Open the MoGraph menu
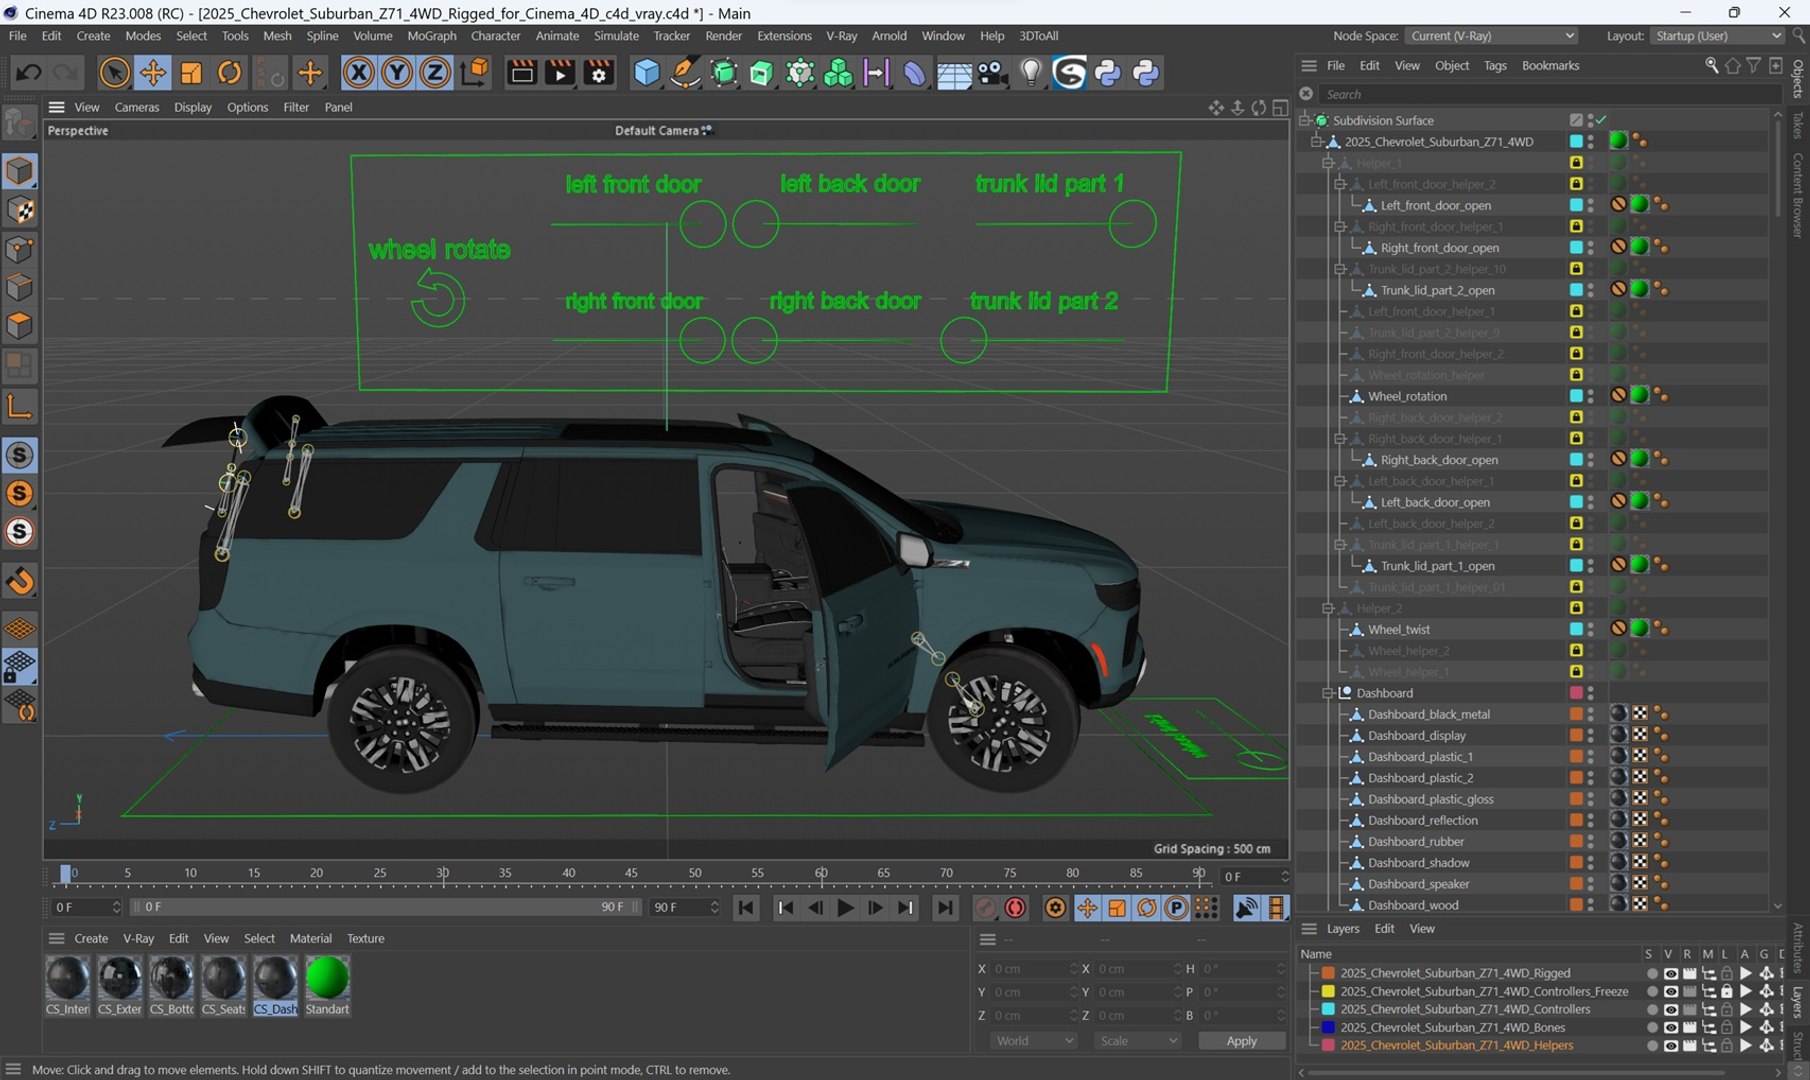 coord(432,35)
